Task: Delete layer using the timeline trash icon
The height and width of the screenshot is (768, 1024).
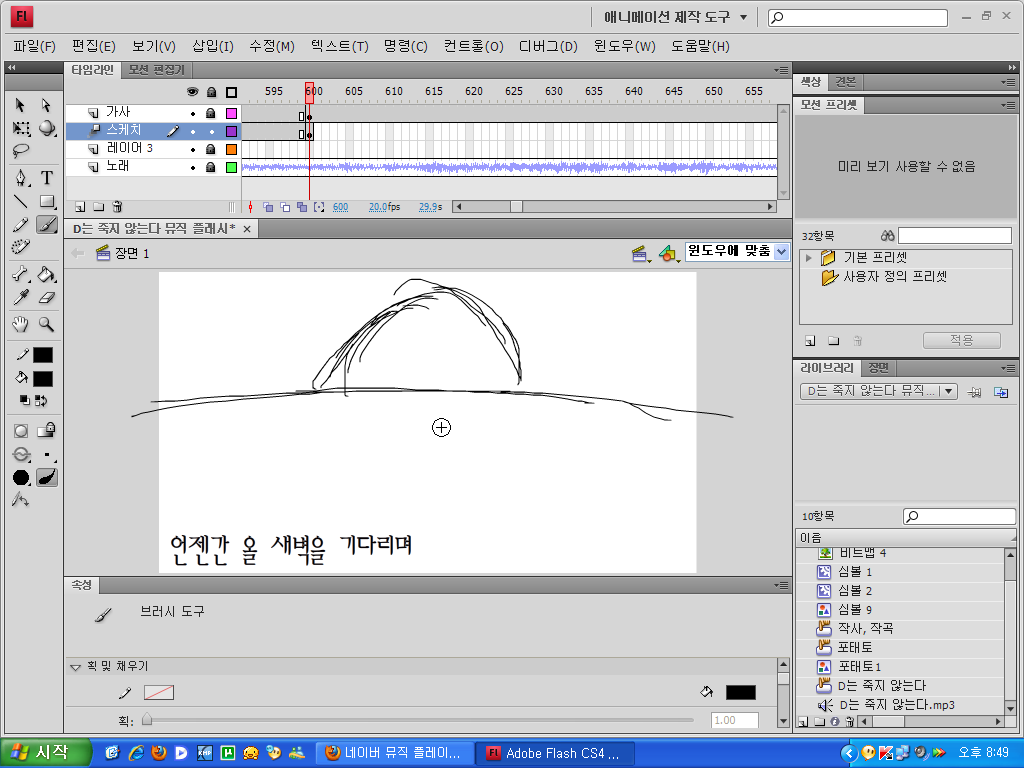Action: coord(119,205)
